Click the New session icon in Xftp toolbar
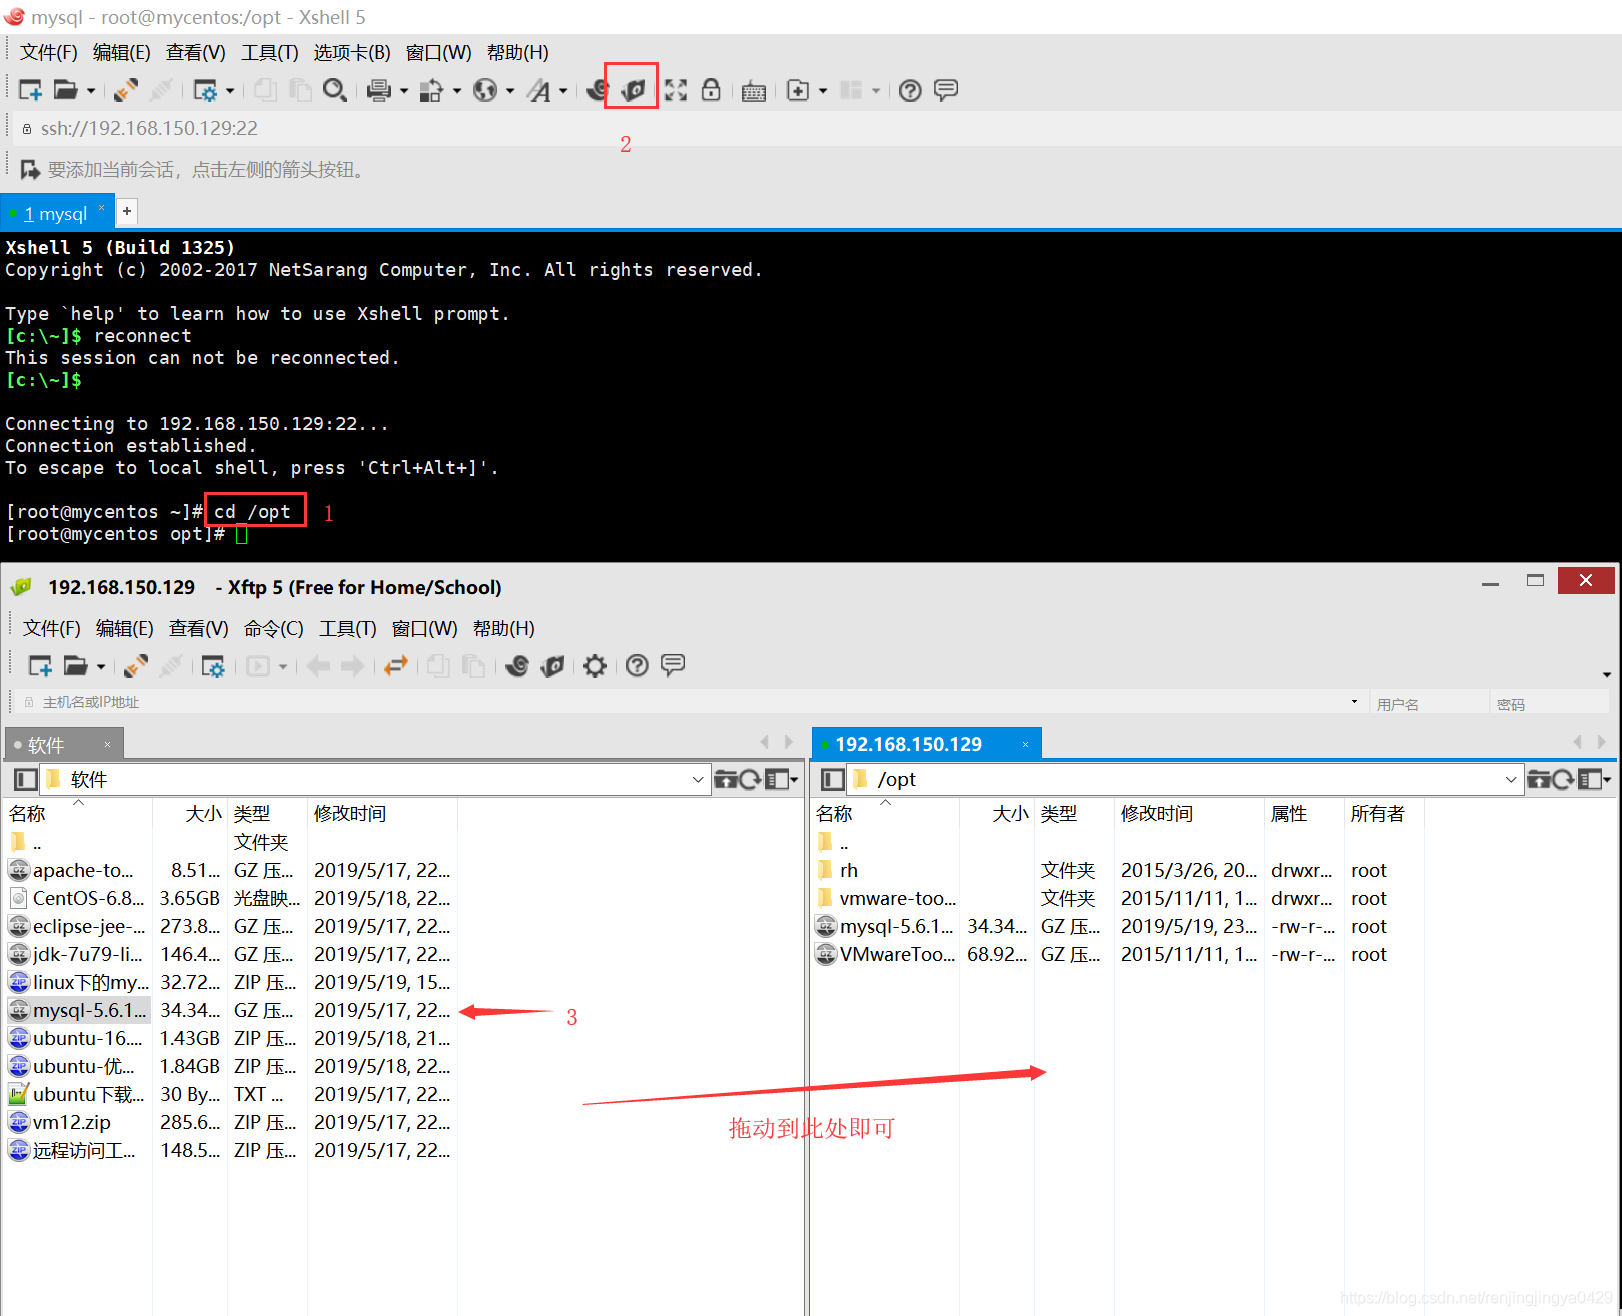 pos(40,666)
